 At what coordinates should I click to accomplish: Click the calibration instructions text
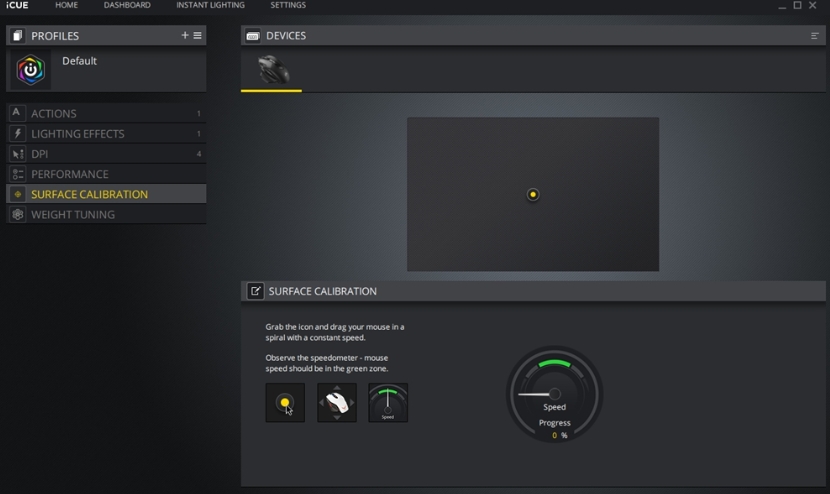click(x=335, y=332)
